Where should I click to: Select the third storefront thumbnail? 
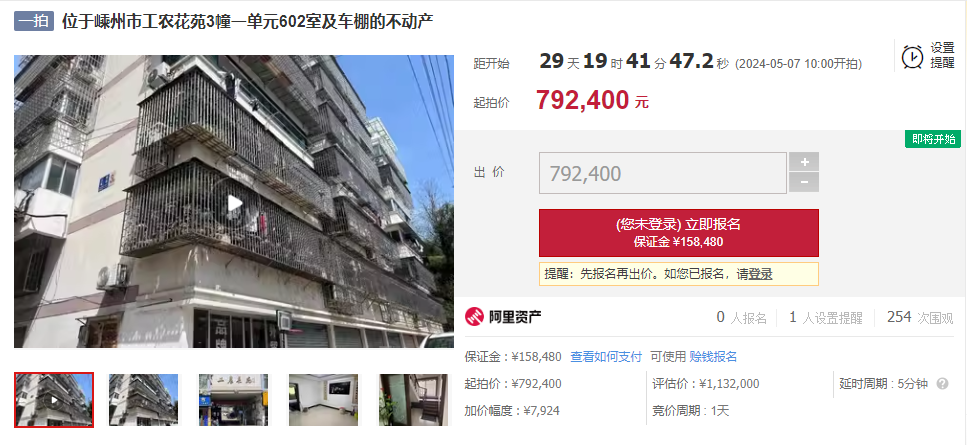point(234,399)
